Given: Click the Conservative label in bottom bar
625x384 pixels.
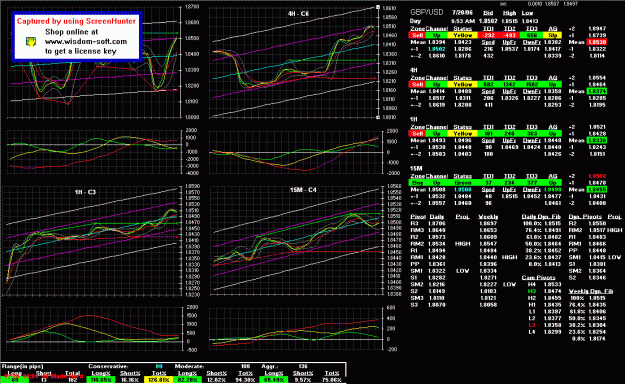Looking at the screenshot, I should coord(108,366).
